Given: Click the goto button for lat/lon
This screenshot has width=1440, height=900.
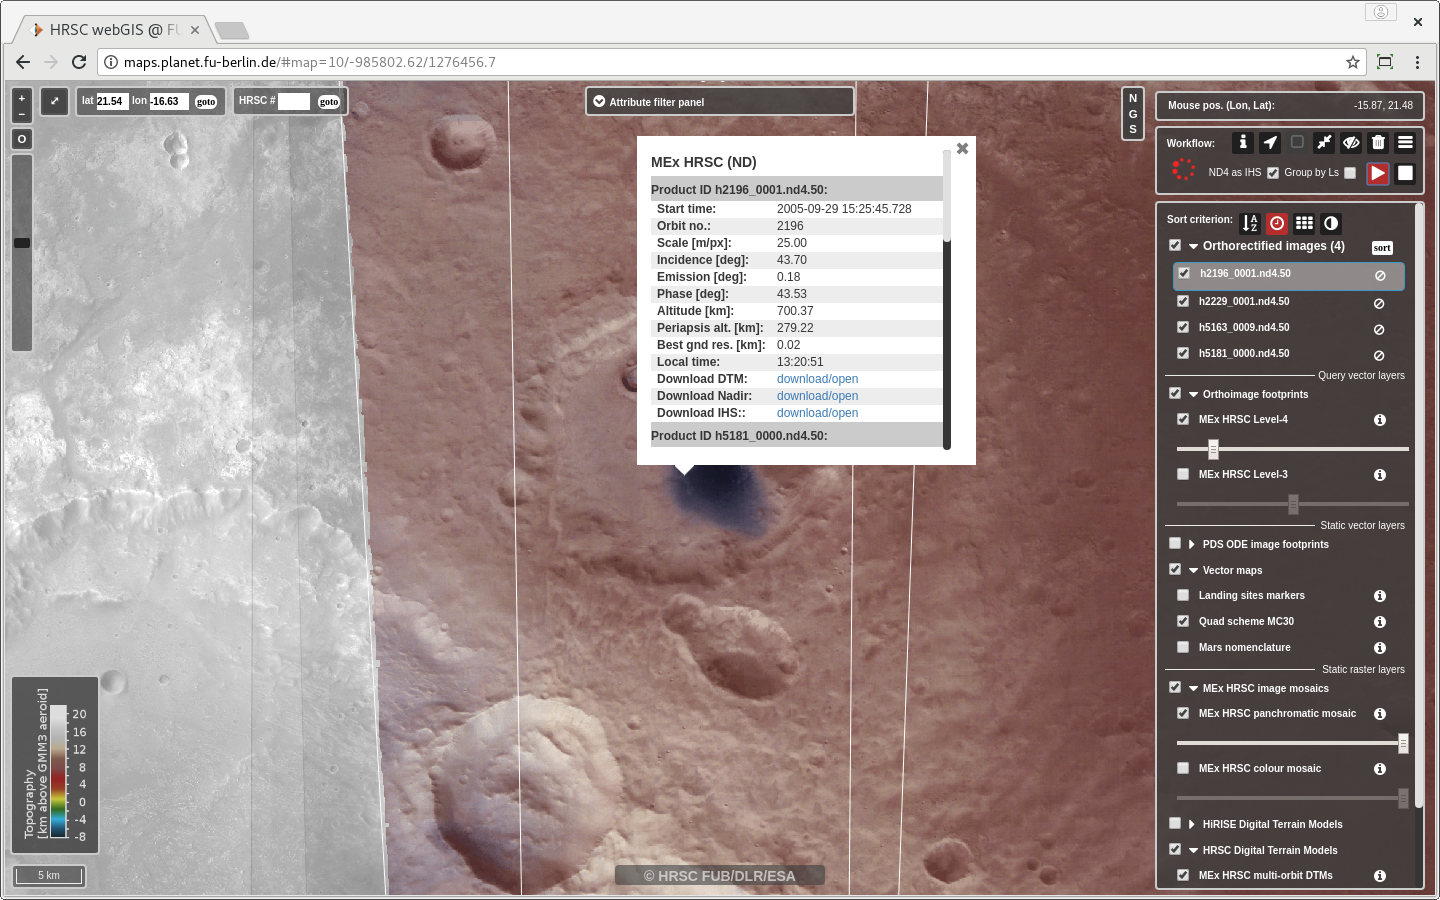Looking at the screenshot, I should pos(206,102).
